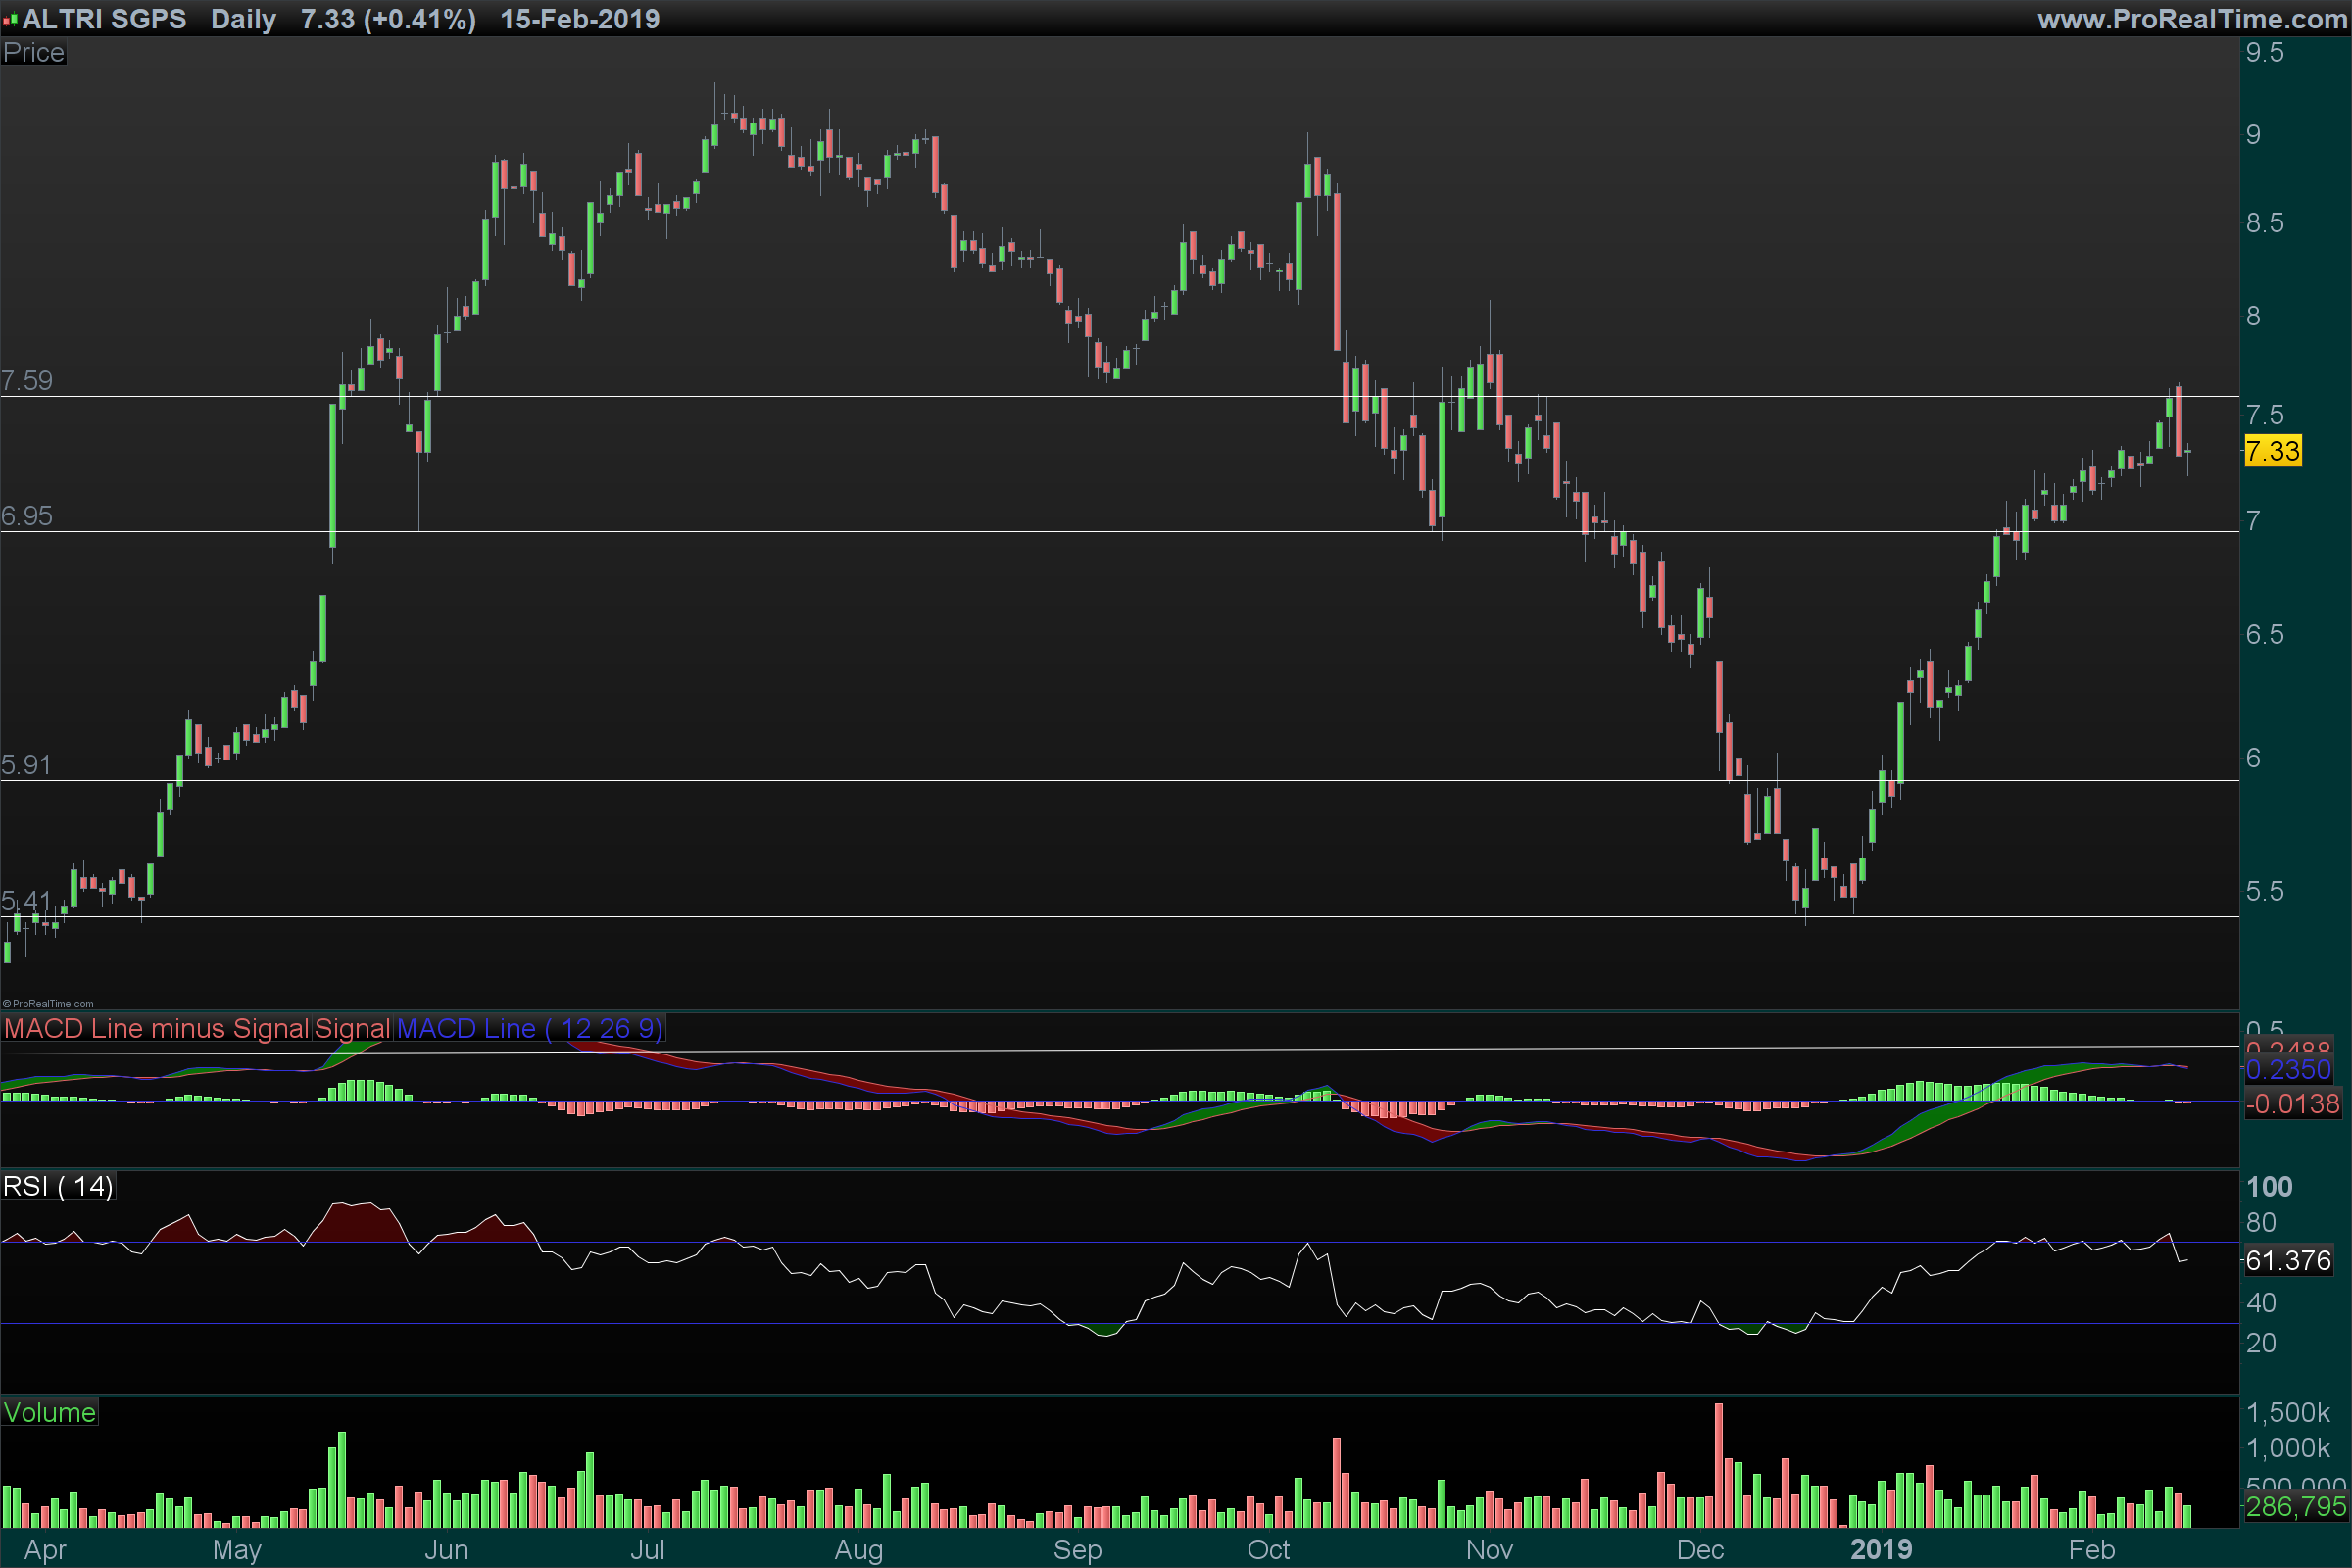Open the www.ProRealTime.com link
Screen dimensions: 2352x1568
2192,19
